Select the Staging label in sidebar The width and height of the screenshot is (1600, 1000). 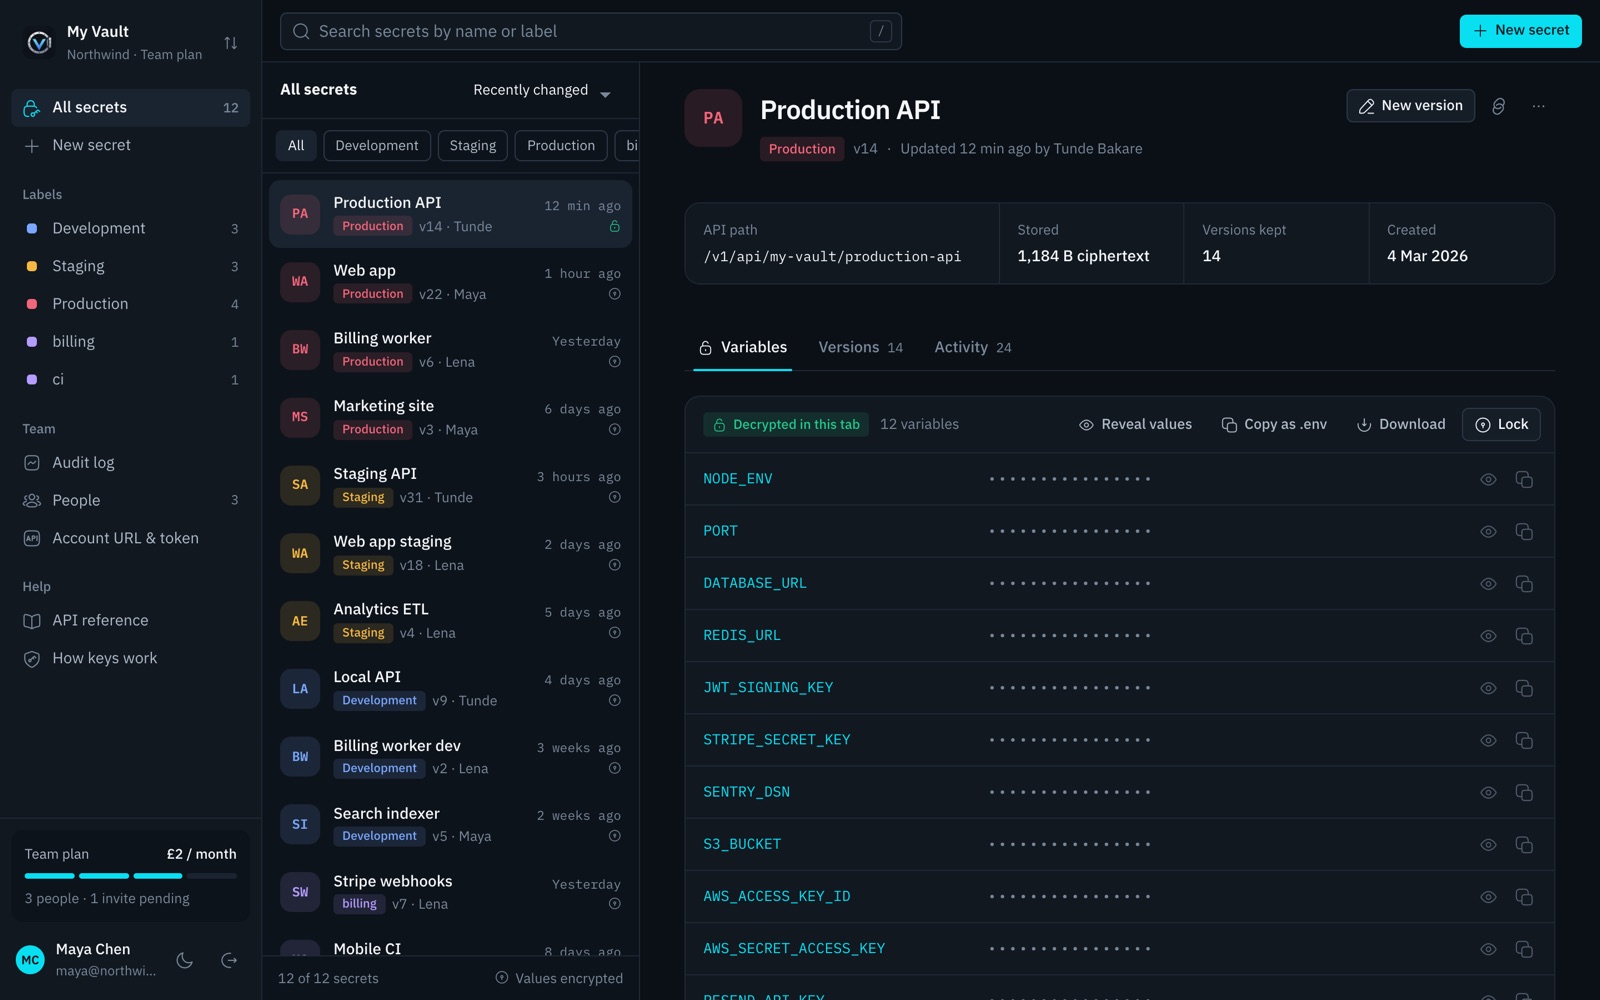coord(130,266)
